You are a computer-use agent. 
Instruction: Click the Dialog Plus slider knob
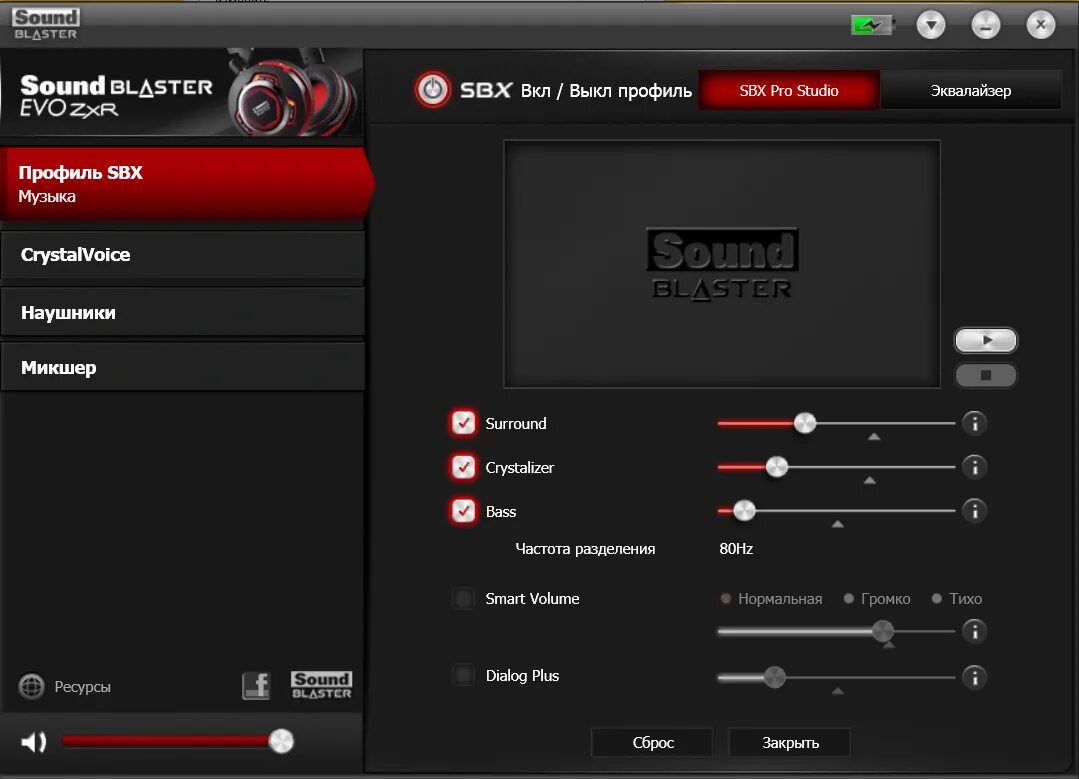tap(774, 677)
